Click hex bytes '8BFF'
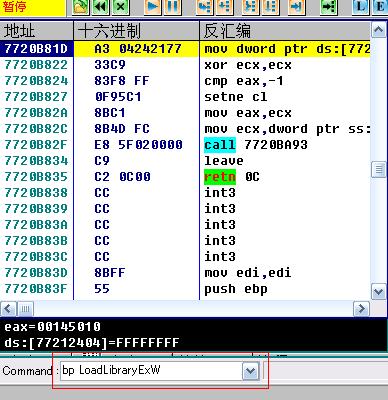 (x=110, y=273)
